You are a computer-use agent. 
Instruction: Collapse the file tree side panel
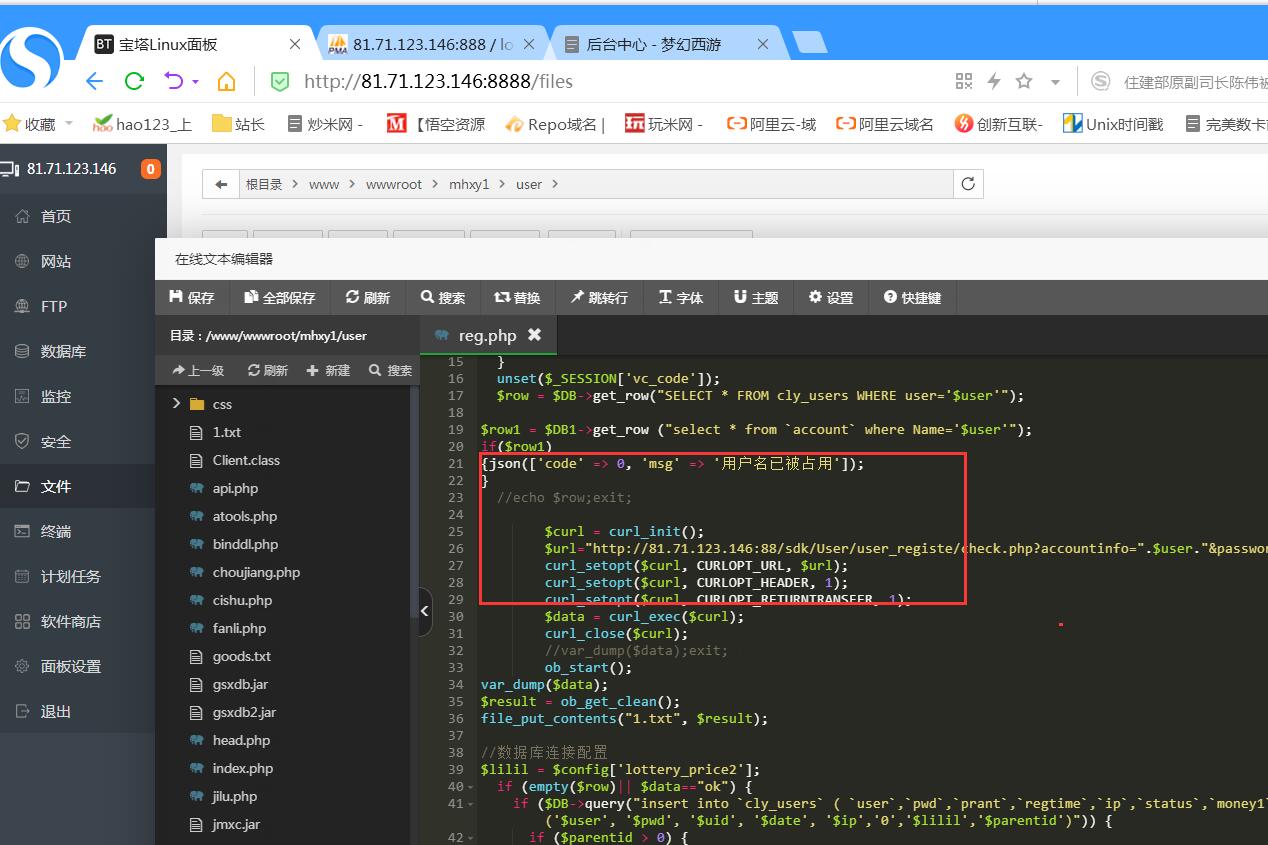(425, 610)
